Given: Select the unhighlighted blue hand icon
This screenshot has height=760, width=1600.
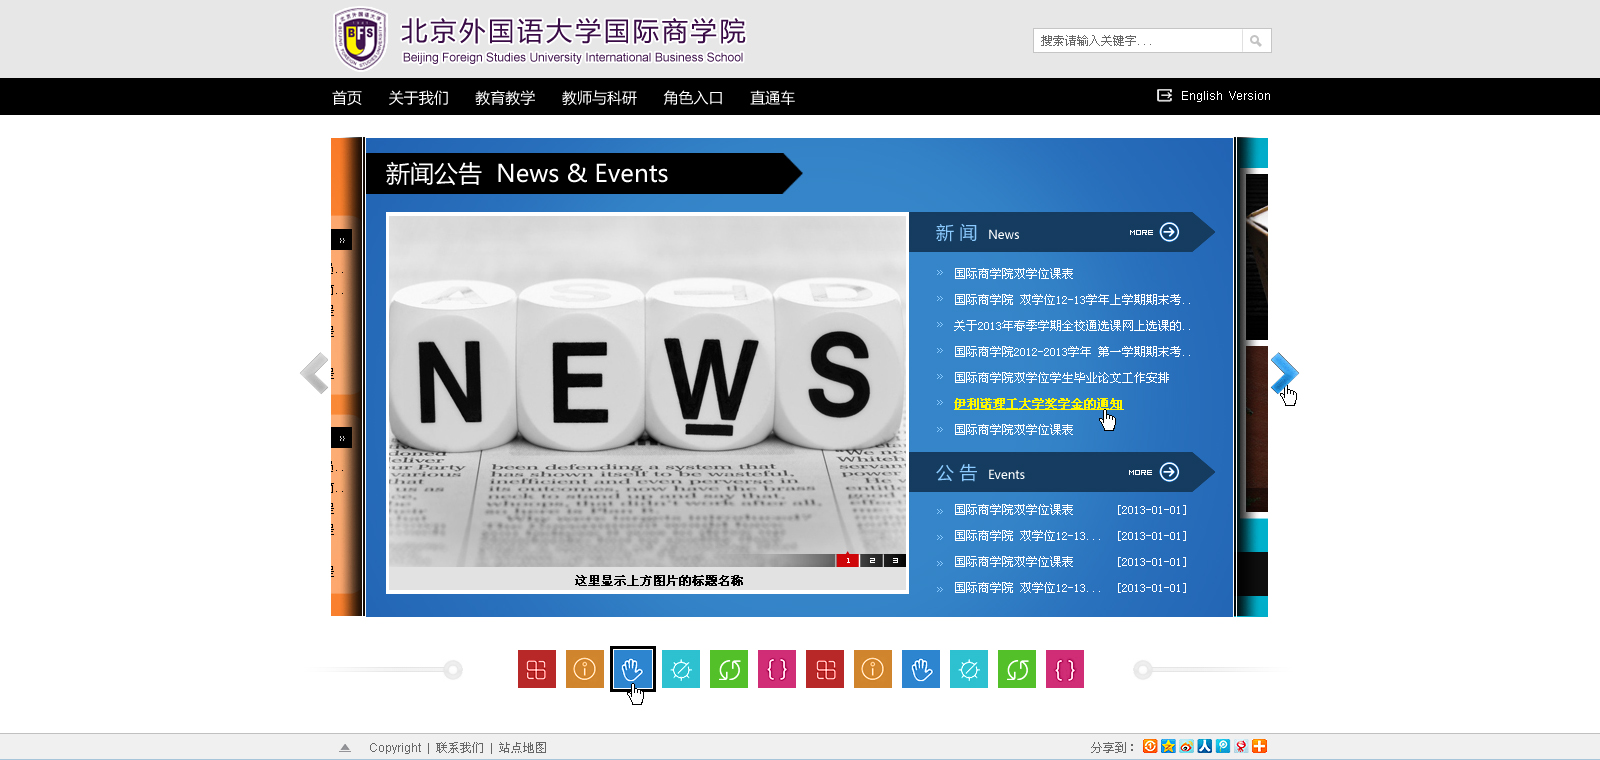Looking at the screenshot, I should coord(921,669).
